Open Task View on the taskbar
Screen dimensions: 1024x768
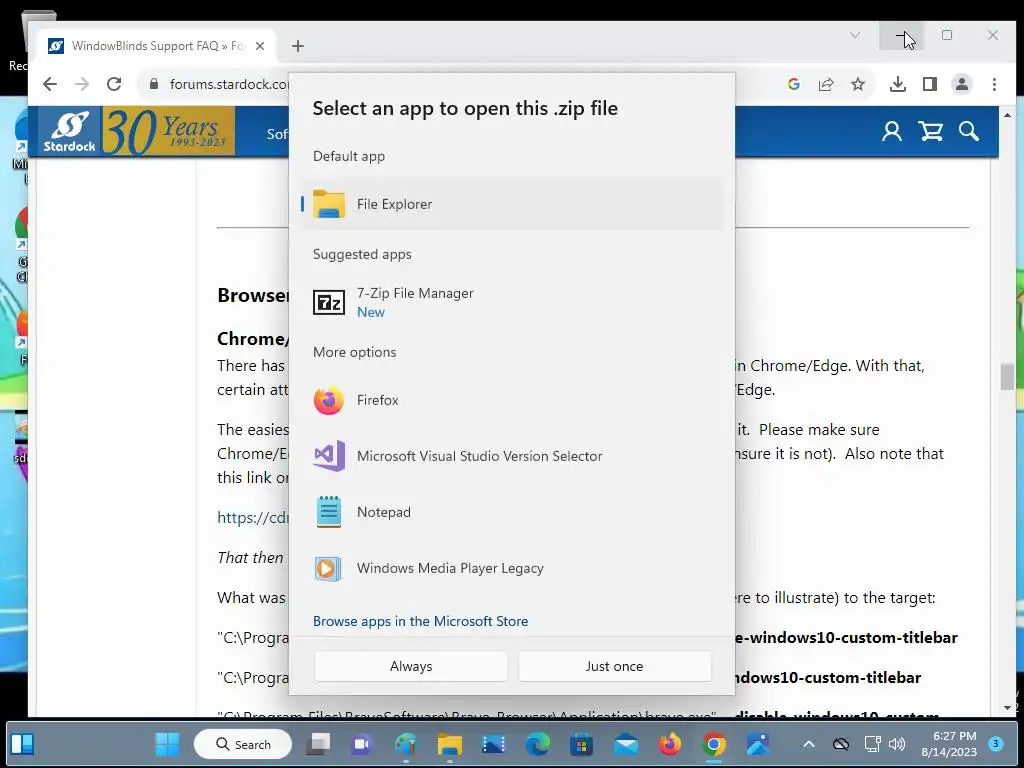coord(318,744)
